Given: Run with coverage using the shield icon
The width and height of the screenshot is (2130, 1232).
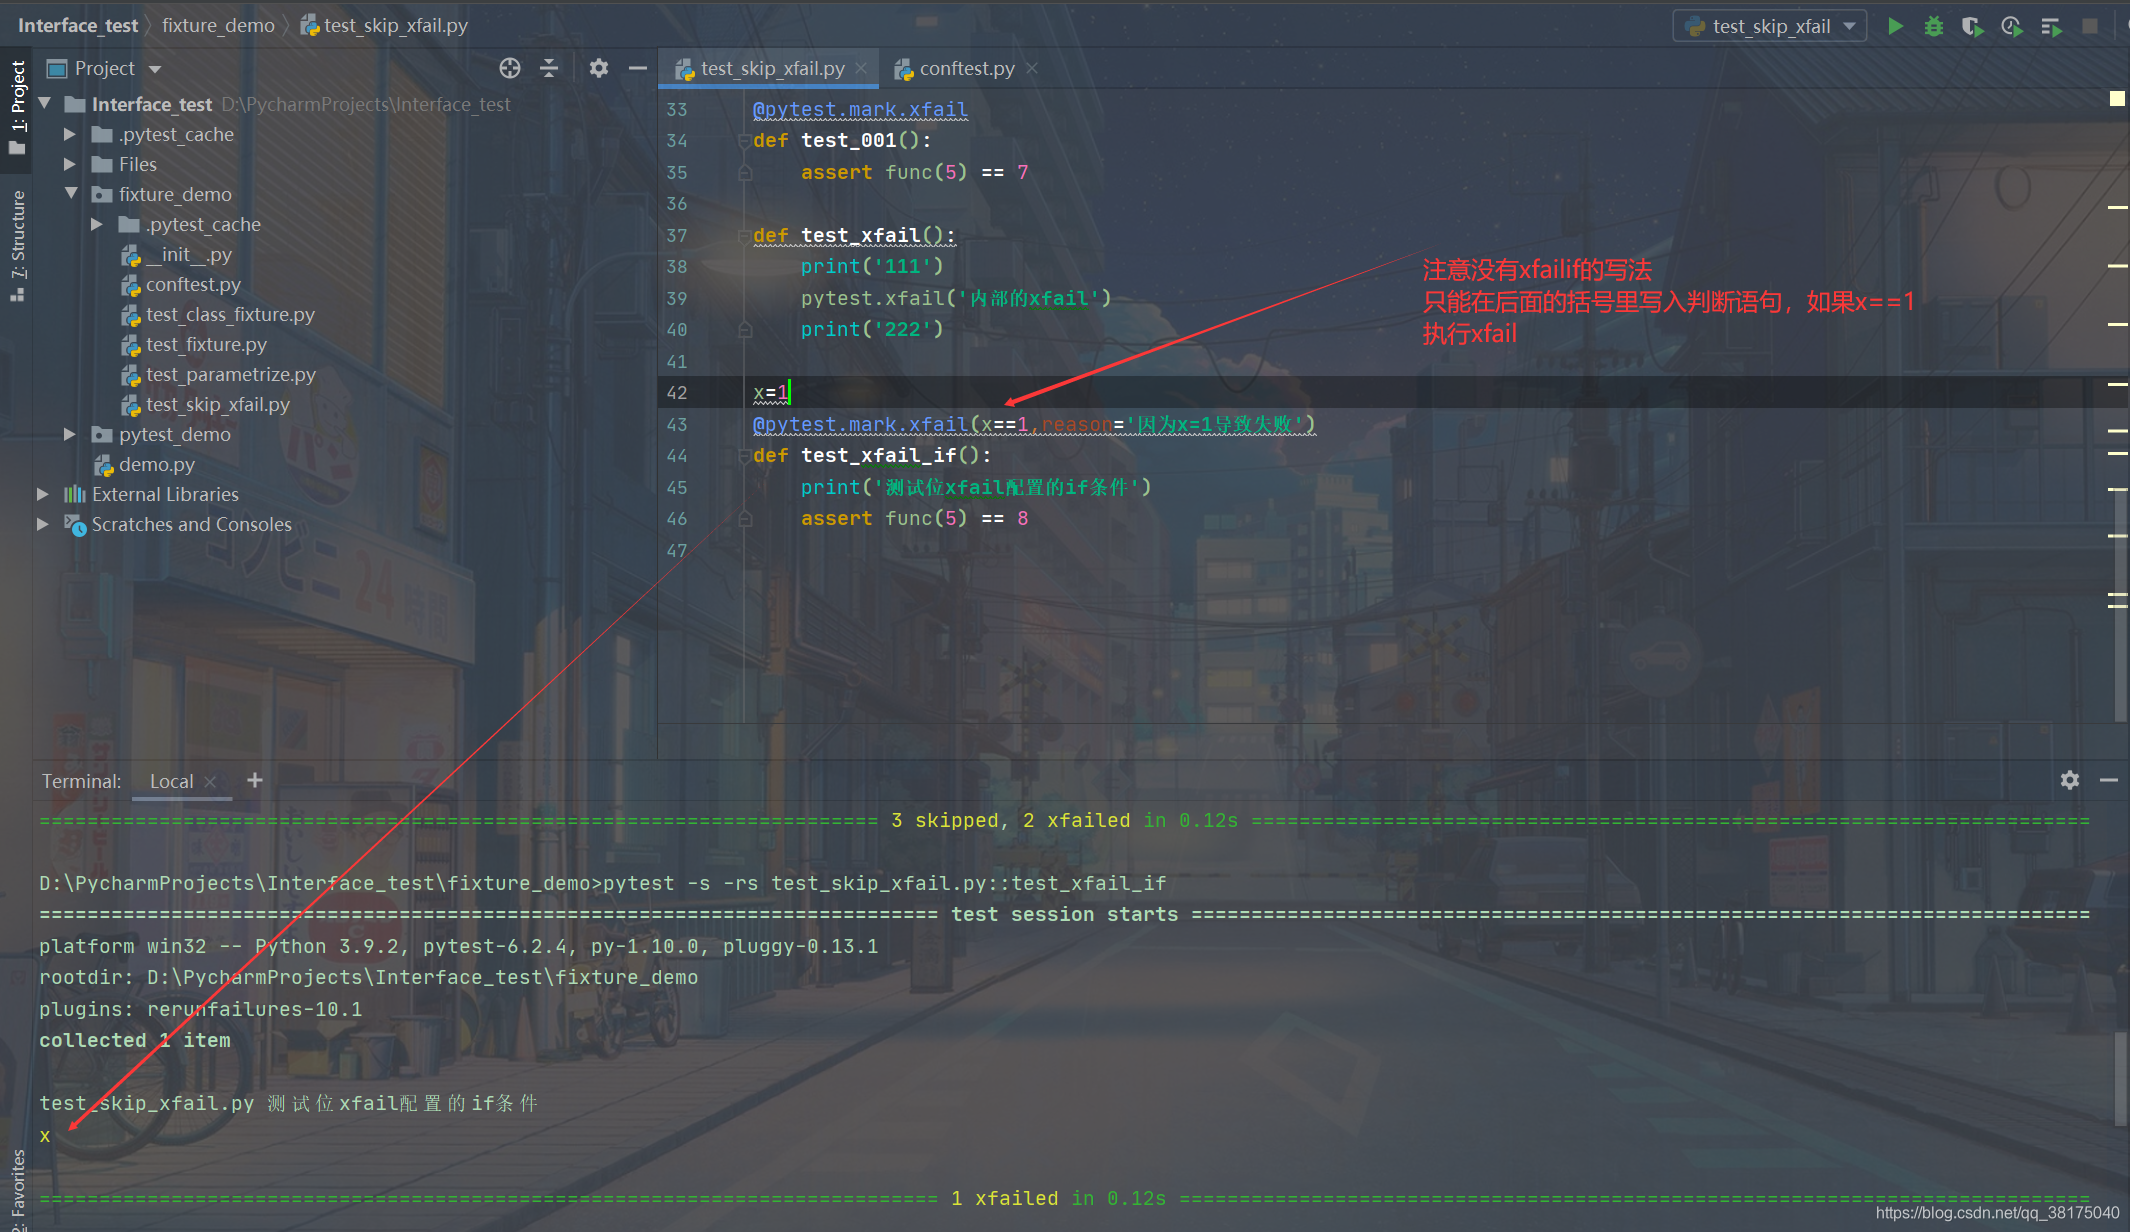Looking at the screenshot, I should pos(1972,26).
